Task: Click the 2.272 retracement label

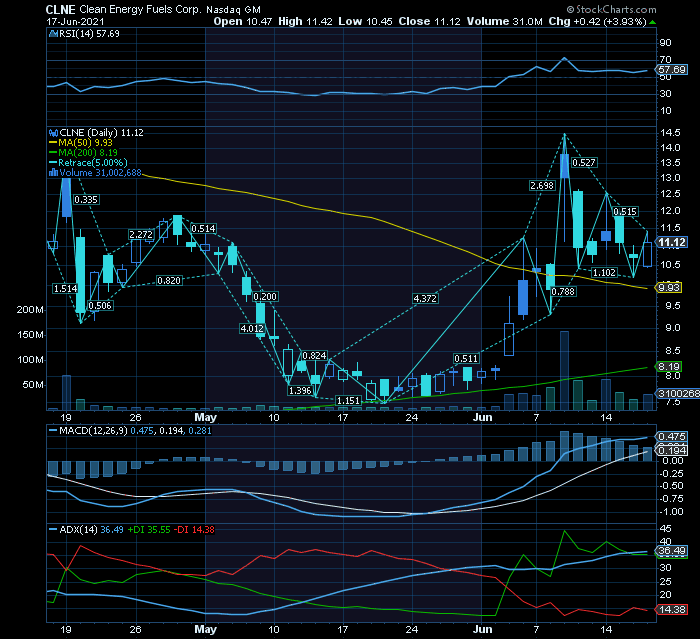Action: point(141,235)
